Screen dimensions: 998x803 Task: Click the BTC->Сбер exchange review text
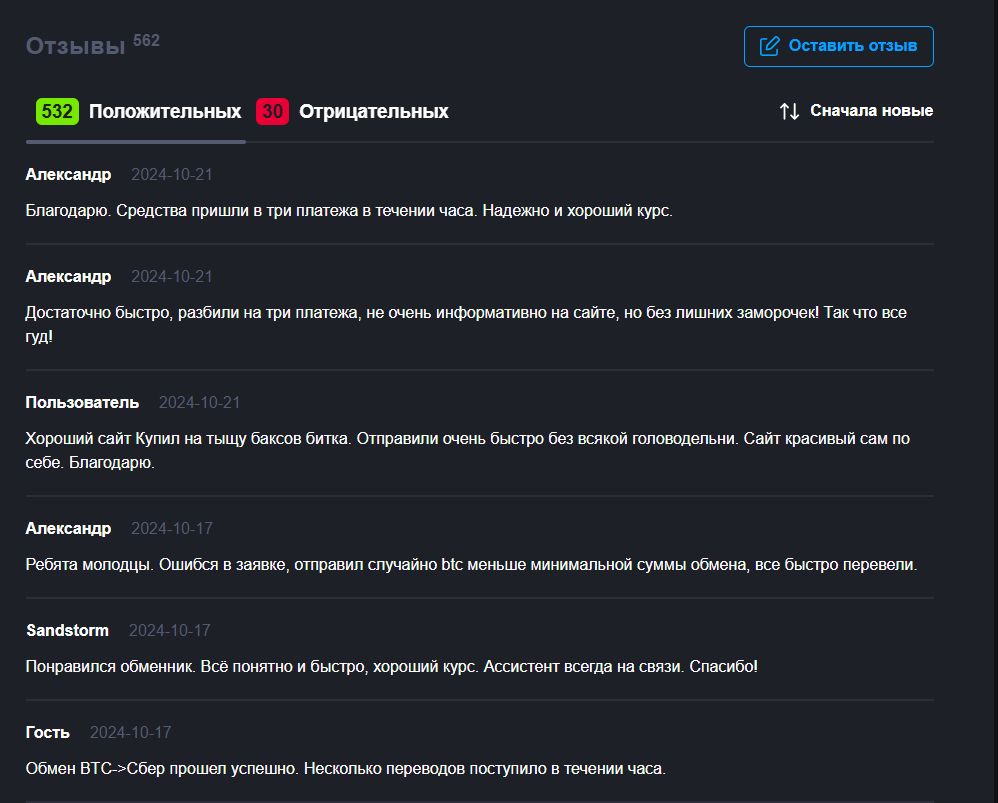pyautogui.click(x=345, y=768)
